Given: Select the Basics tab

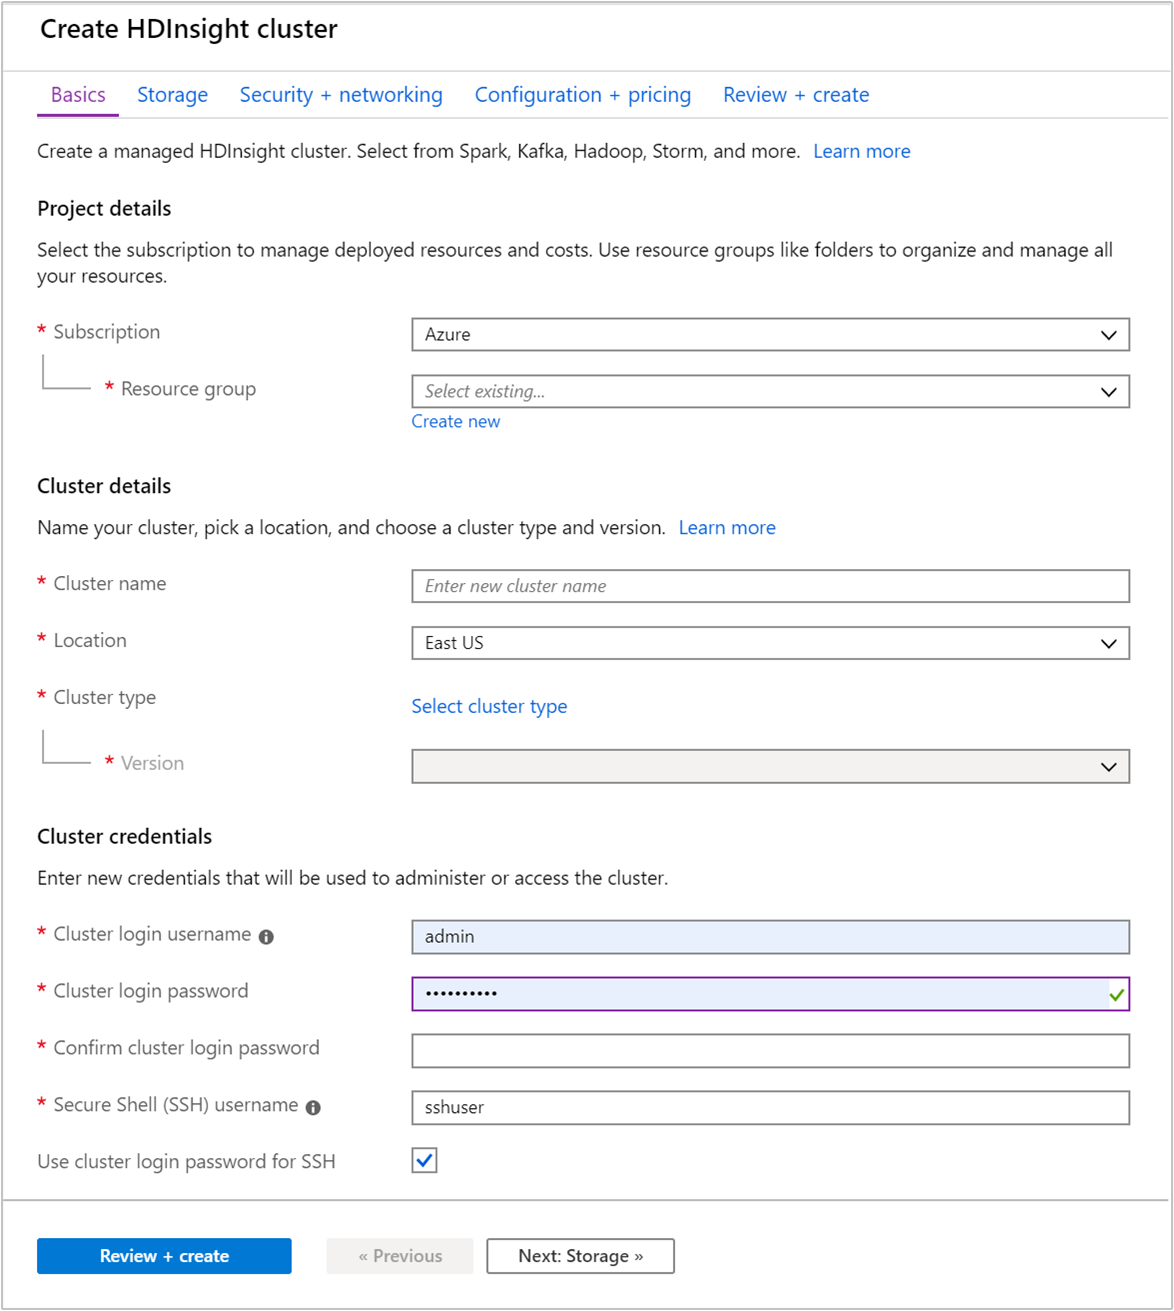Looking at the screenshot, I should (77, 94).
